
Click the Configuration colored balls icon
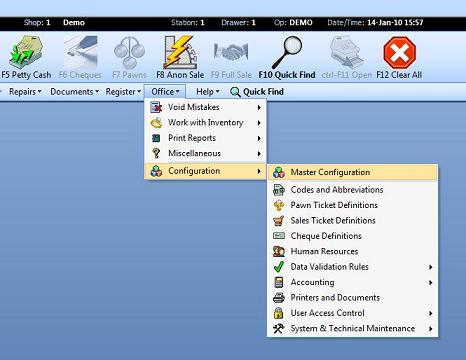[156, 171]
